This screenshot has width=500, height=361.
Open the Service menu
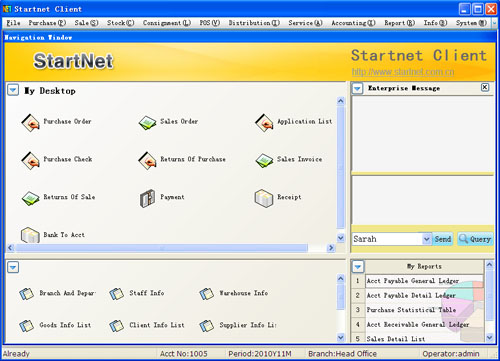pyautogui.click(x=305, y=23)
